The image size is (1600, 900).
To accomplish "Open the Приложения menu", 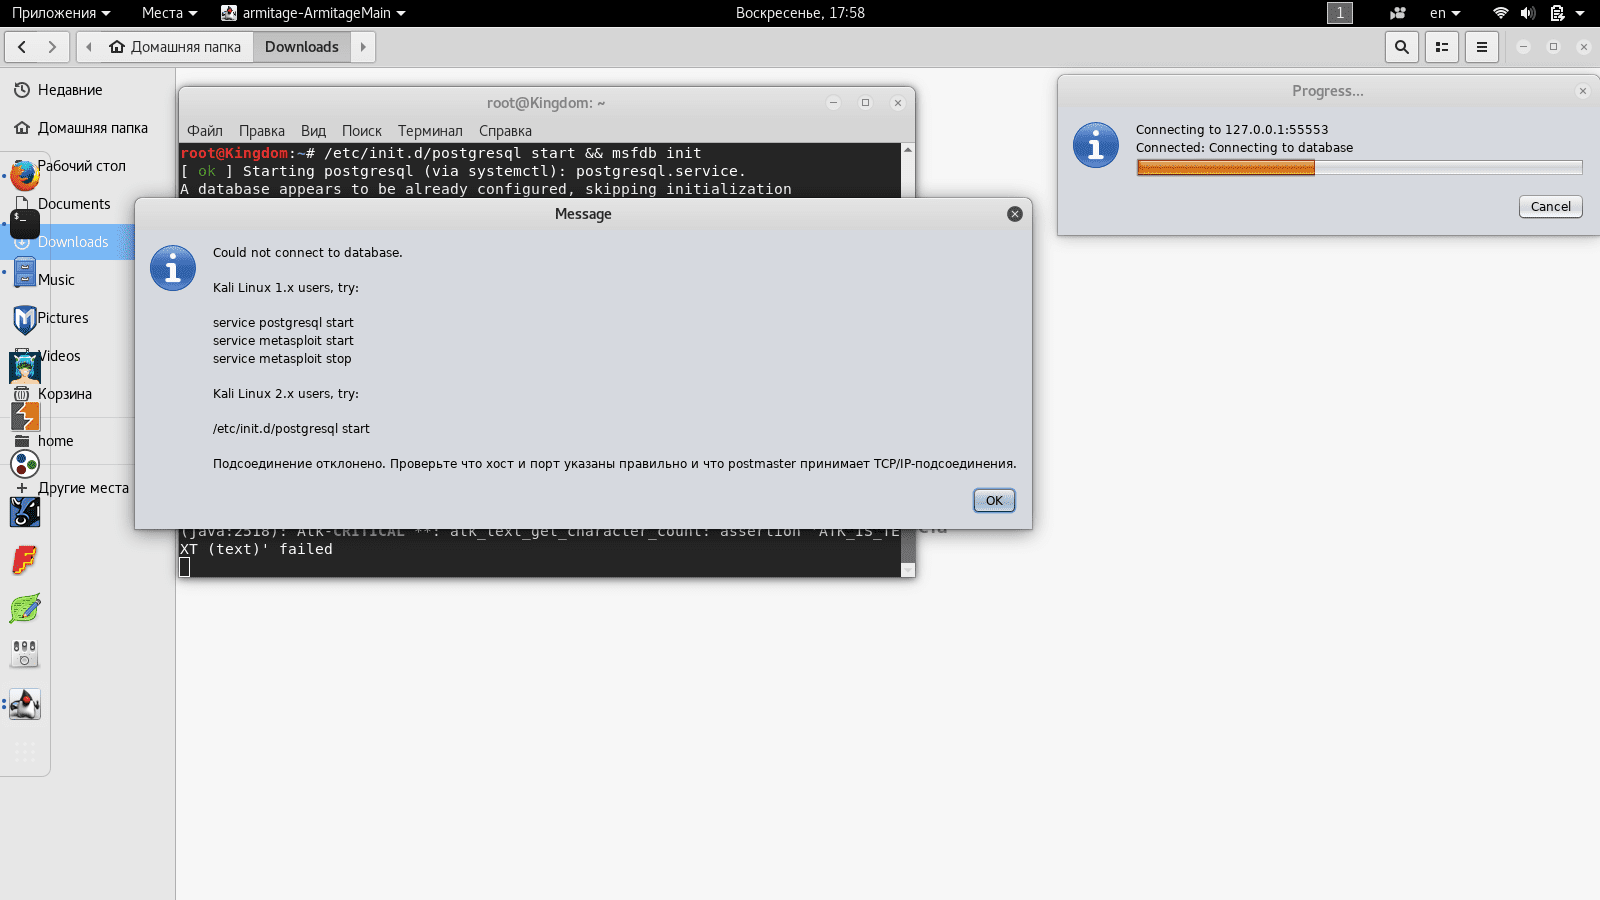I will click(61, 13).
